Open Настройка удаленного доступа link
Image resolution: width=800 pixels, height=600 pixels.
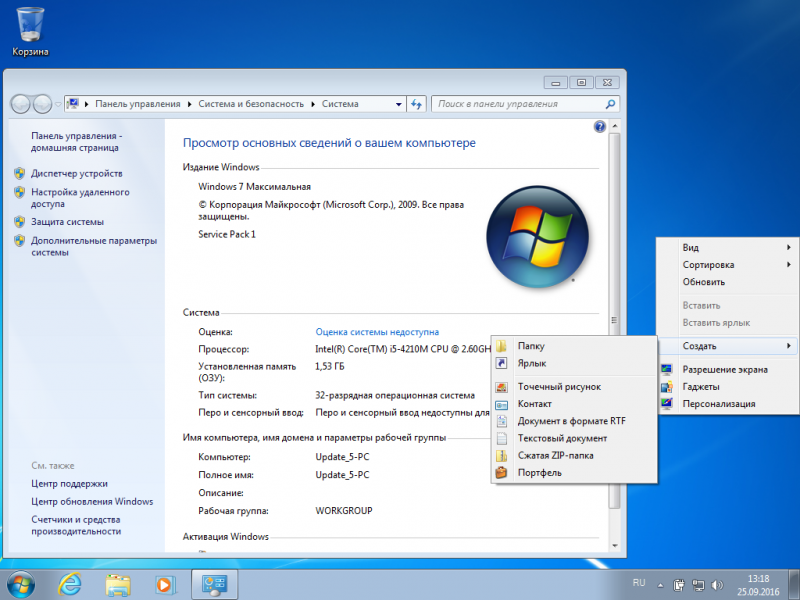[x=80, y=198]
